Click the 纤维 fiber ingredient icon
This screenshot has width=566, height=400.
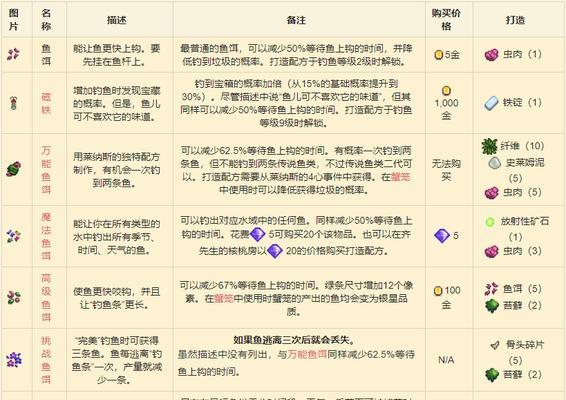[x=489, y=146]
